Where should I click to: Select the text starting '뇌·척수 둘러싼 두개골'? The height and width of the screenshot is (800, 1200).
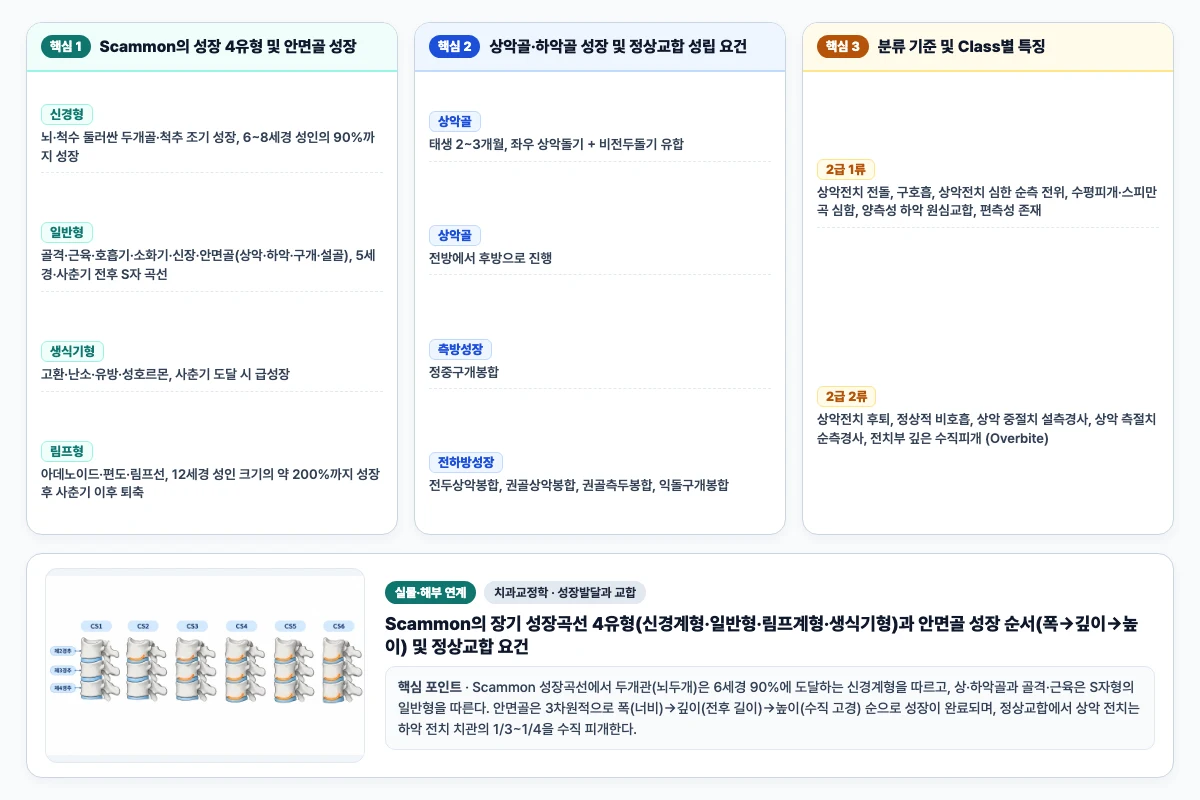pyautogui.click(x=208, y=146)
